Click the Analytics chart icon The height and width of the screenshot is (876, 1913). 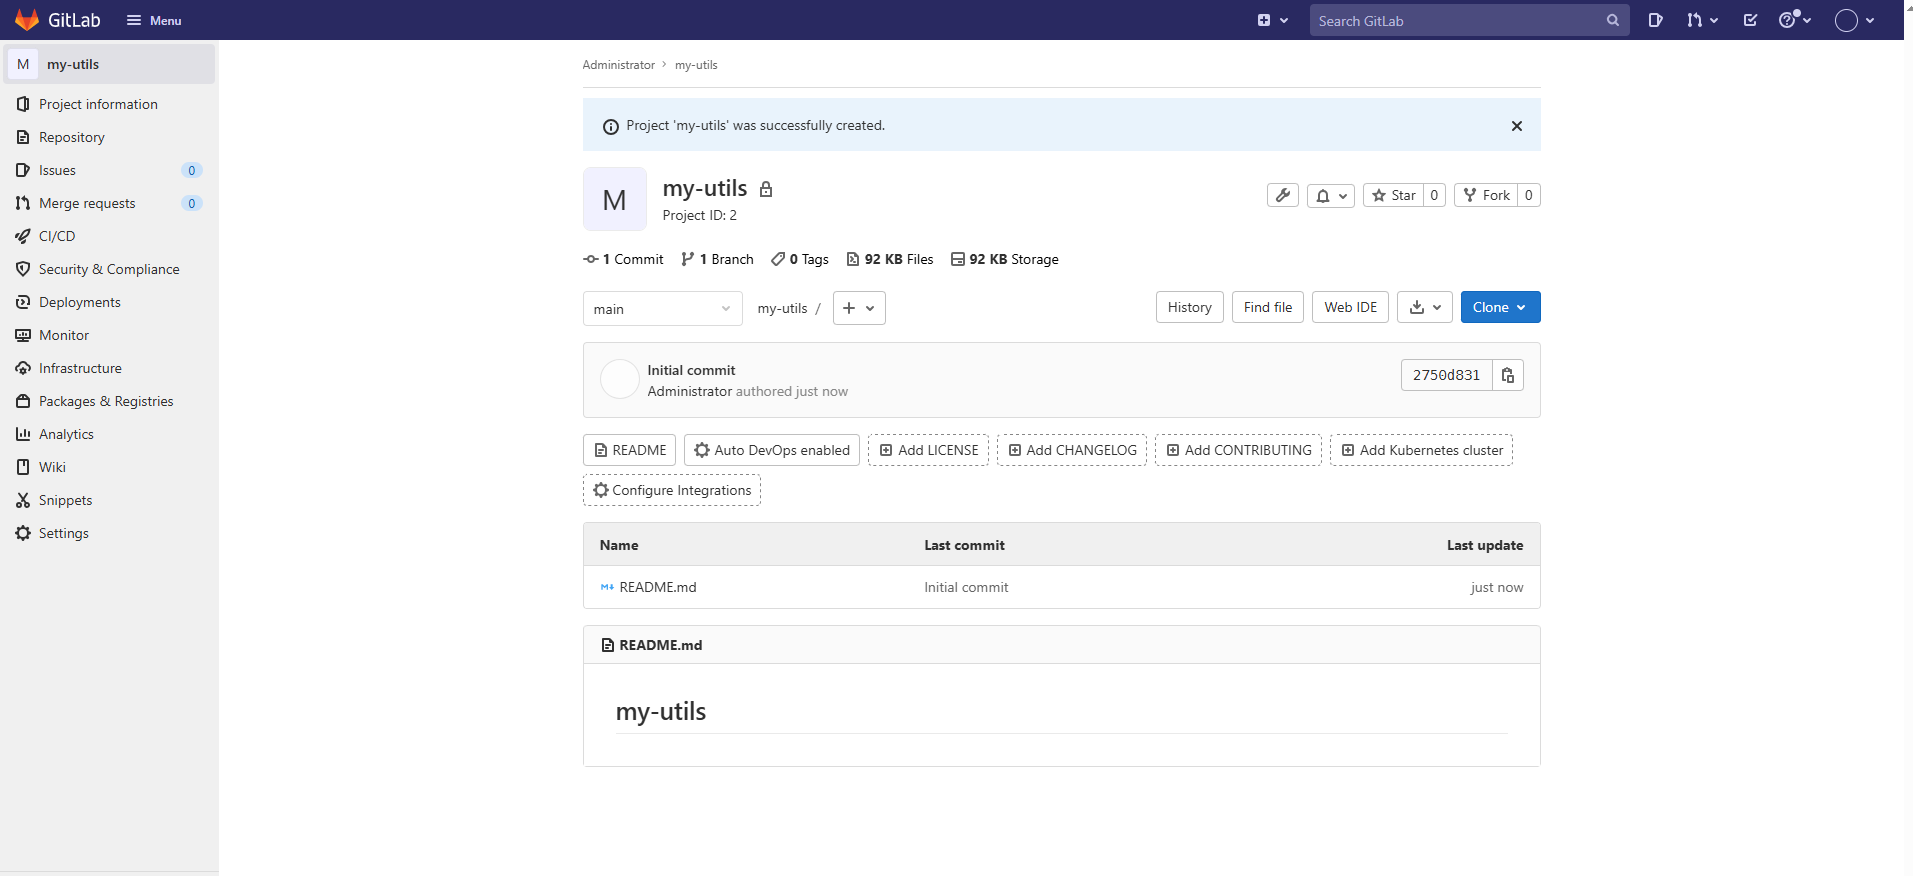tap(23, 434)
